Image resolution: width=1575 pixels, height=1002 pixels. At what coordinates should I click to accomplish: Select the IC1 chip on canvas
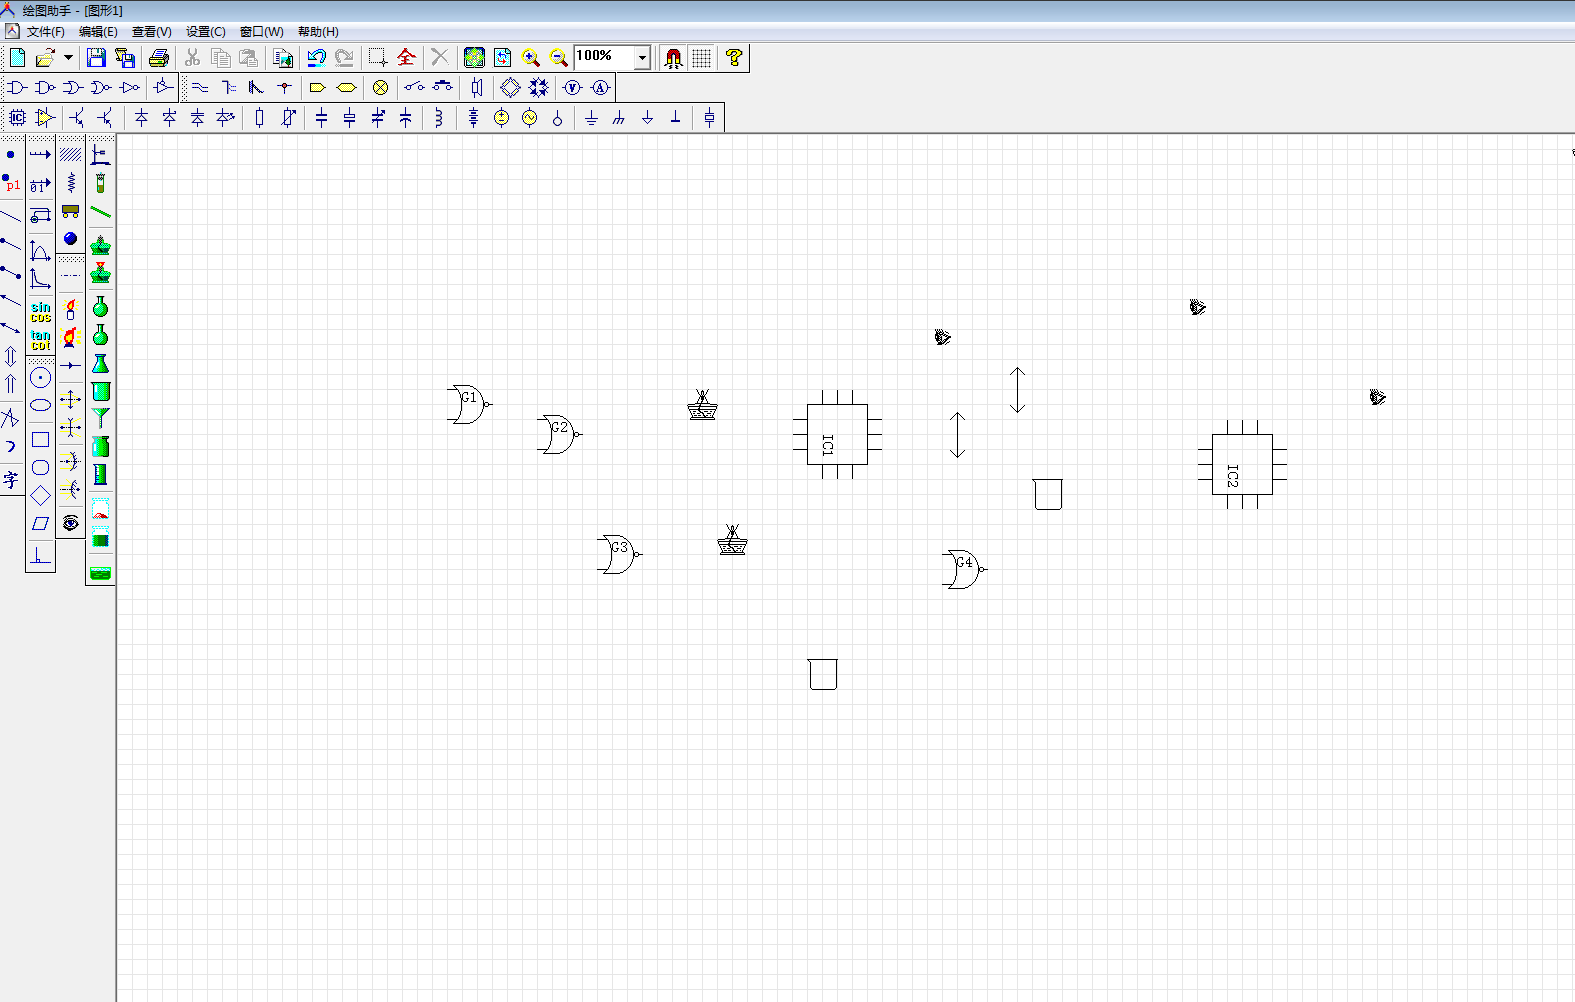837,435
